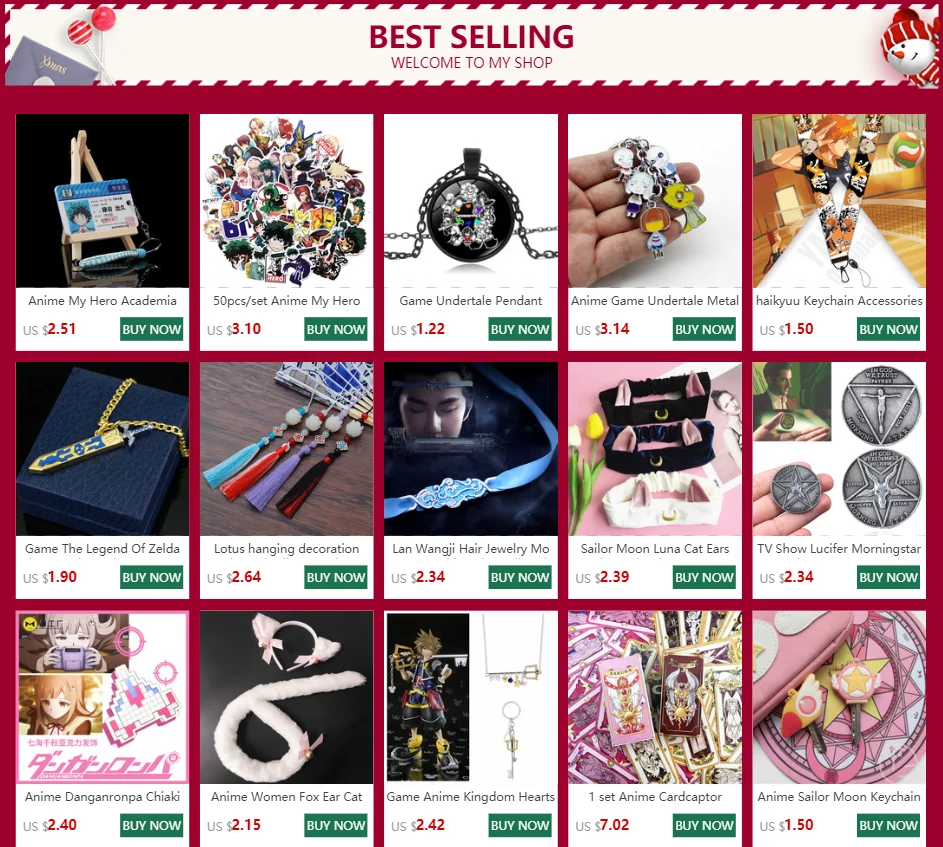Open the My Hero Academia ID card keychain image
This screenshot has width=943, height=847.
pyautogui.click(x=102, y=201)
